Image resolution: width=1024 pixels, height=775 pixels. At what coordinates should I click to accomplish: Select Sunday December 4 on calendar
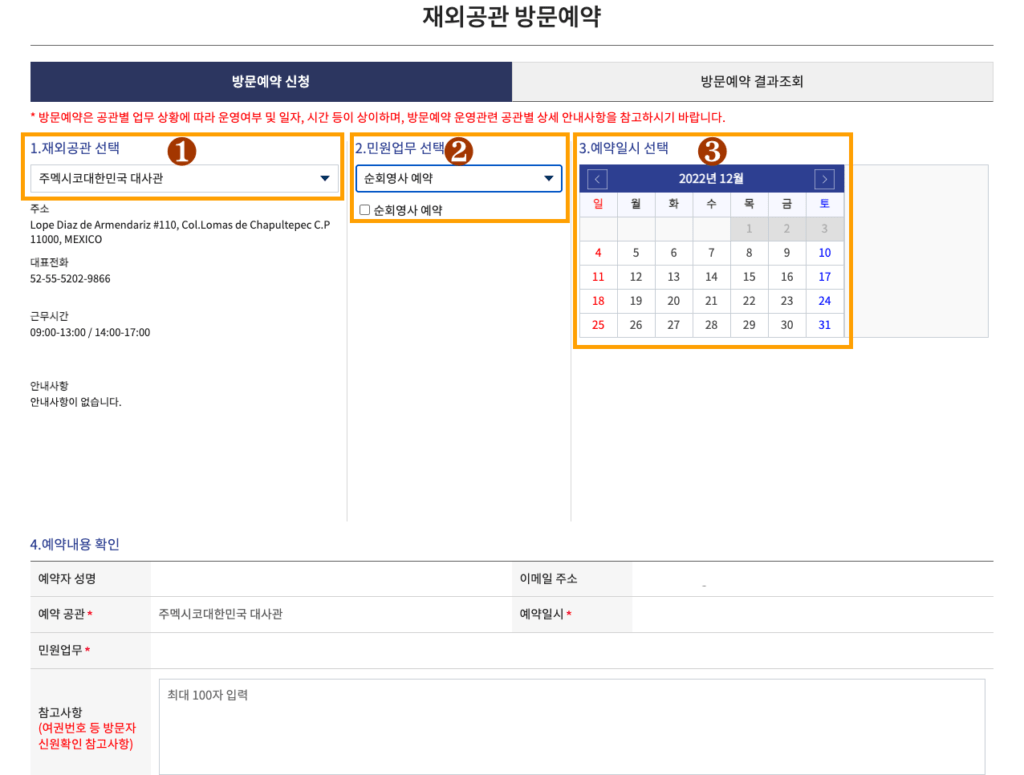pyautogui.click(x=598, y=253)
